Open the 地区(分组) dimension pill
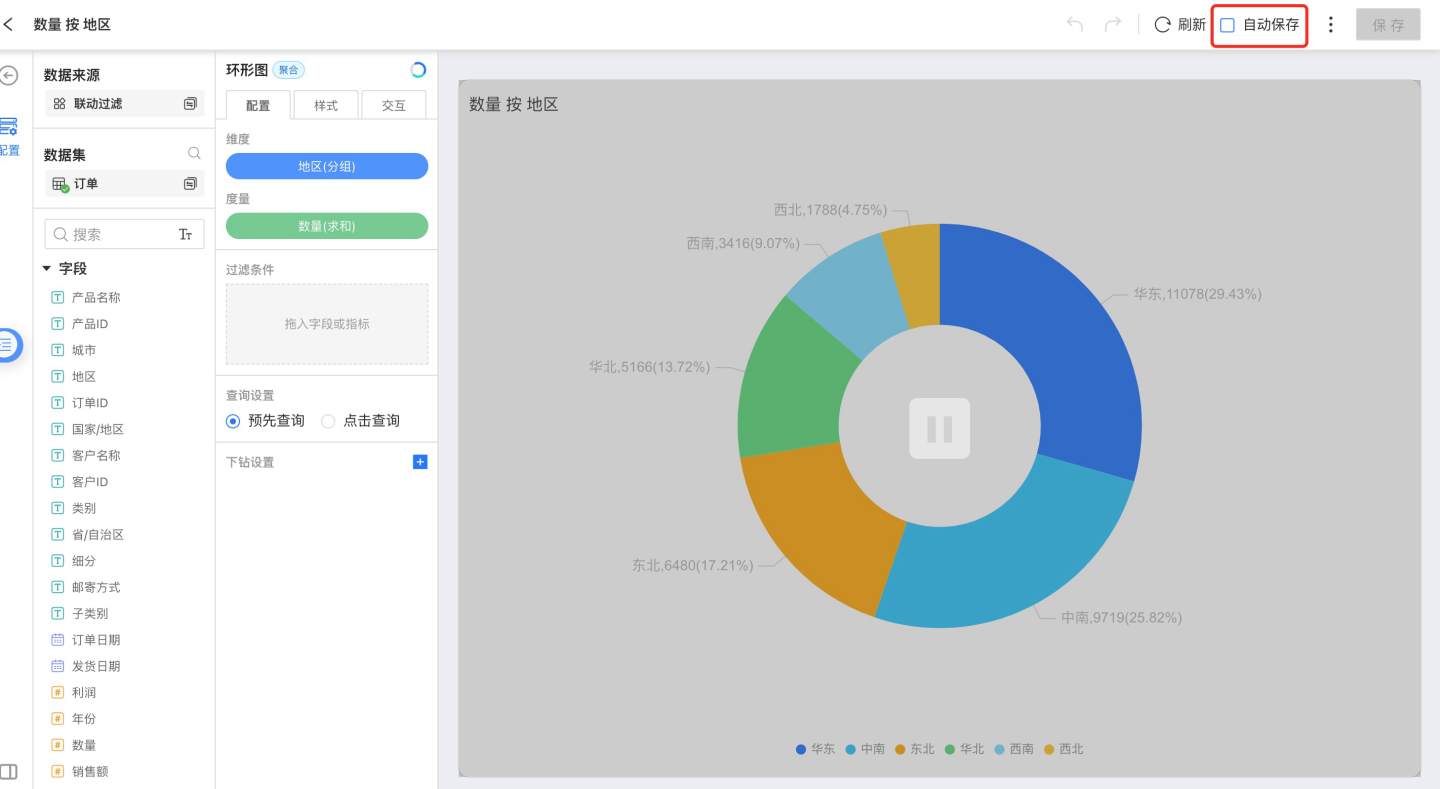The image size is (1440, 789). pos(327,167)
